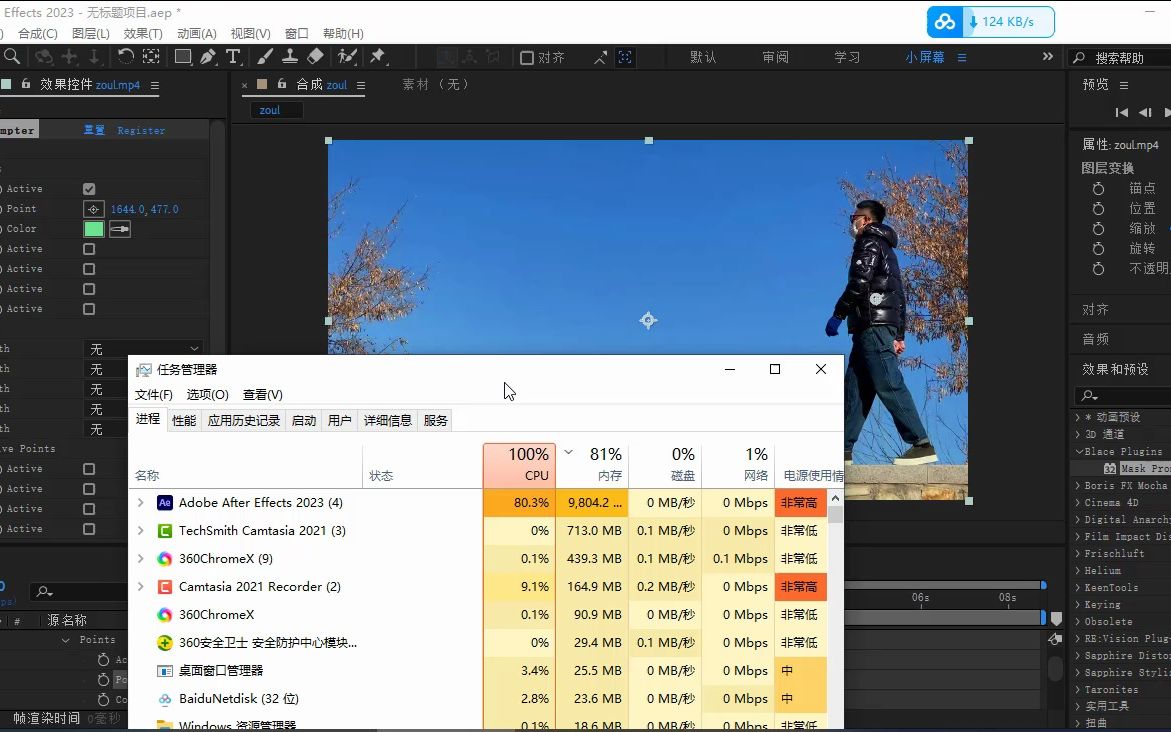The width and height of the screenshot is (1171, 732).
Task: Open the 查看 menu in Task Manager
Action: coord(262,394)
